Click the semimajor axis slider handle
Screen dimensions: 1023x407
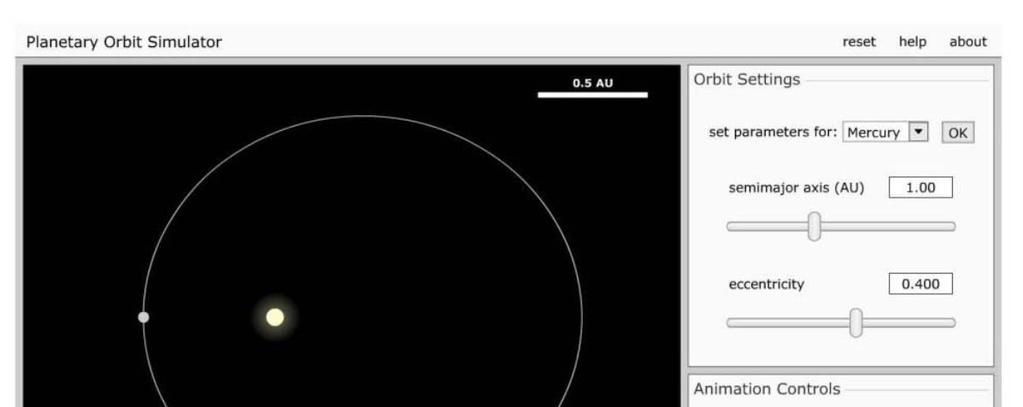click(814, 226)
